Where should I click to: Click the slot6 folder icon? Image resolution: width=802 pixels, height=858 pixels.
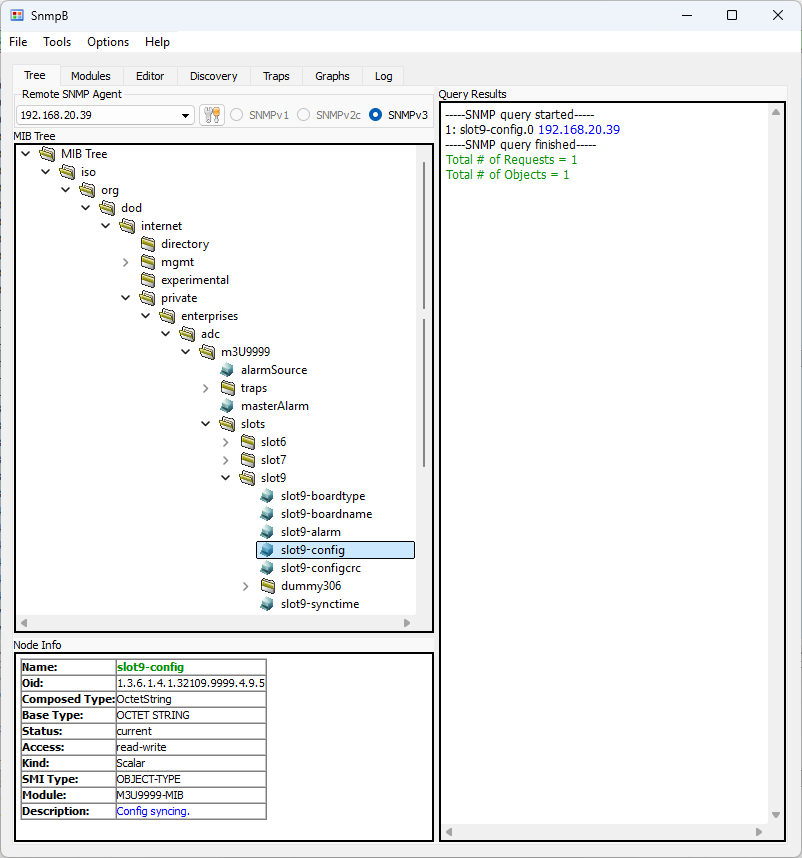[x=248, y=442]
